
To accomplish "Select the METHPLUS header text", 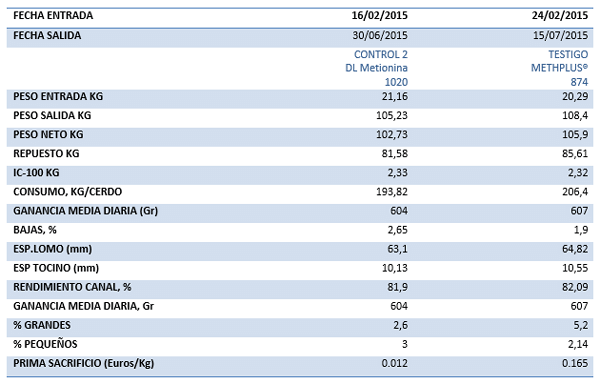I will click(559, 68).
